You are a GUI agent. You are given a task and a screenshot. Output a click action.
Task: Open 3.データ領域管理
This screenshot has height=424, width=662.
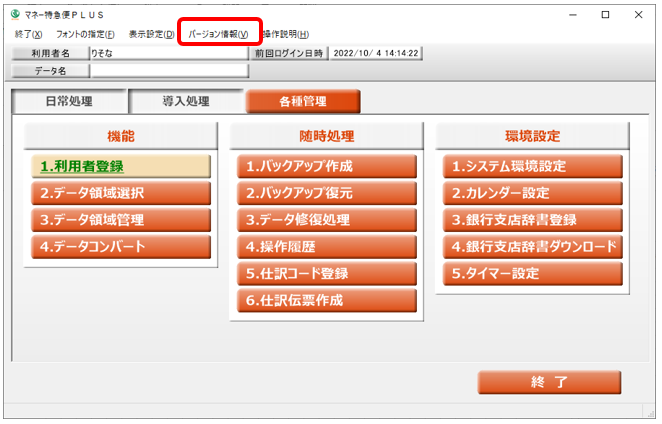coord(121,220)
